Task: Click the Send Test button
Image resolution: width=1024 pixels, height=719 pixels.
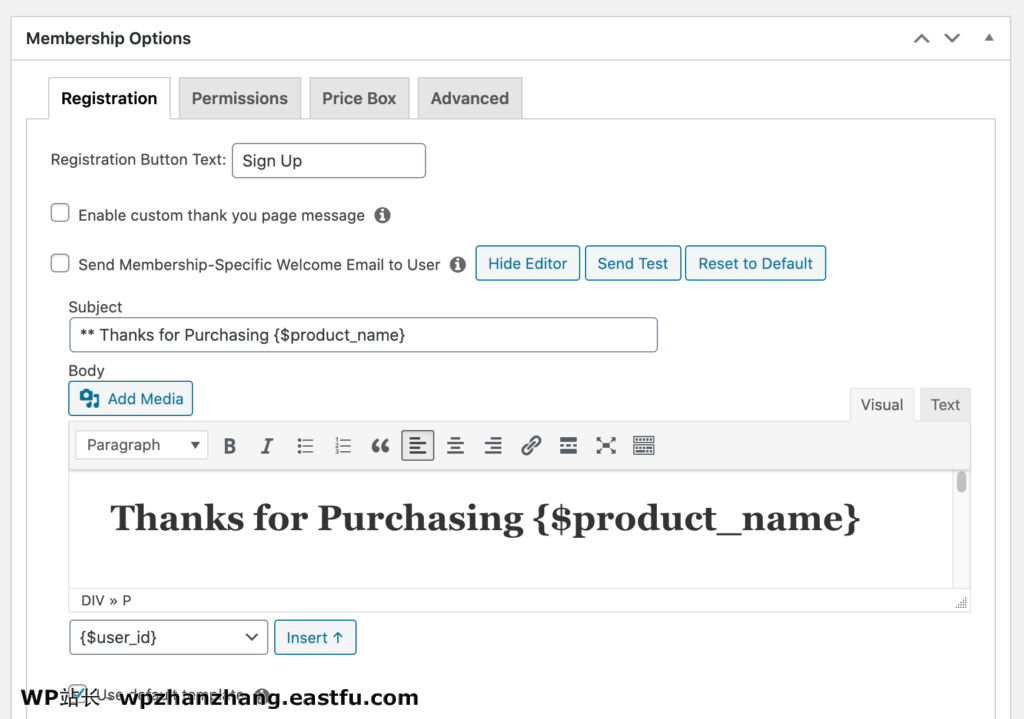Action: [x=632, y=264]
